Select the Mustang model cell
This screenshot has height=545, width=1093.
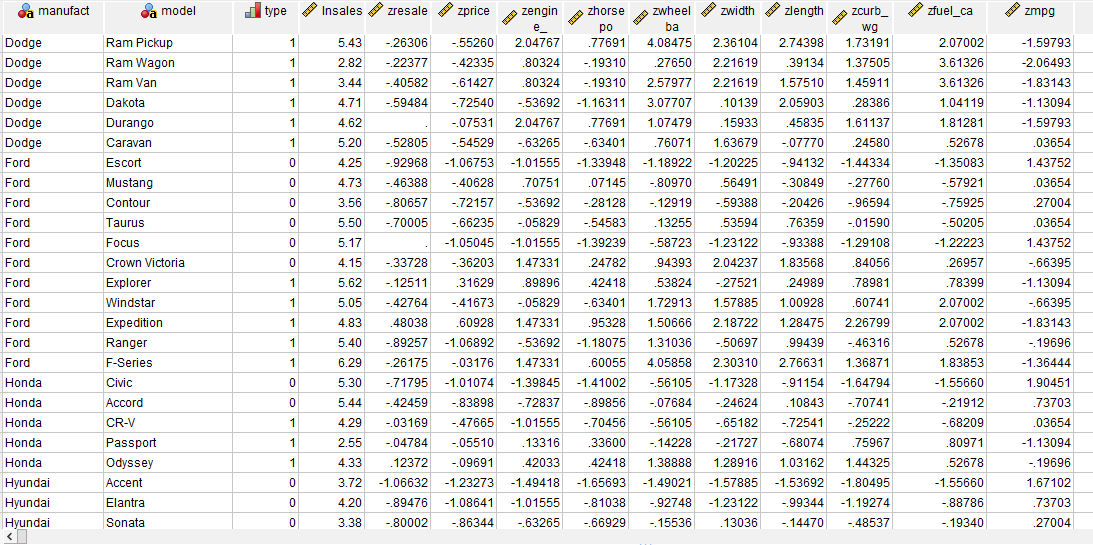167,183
